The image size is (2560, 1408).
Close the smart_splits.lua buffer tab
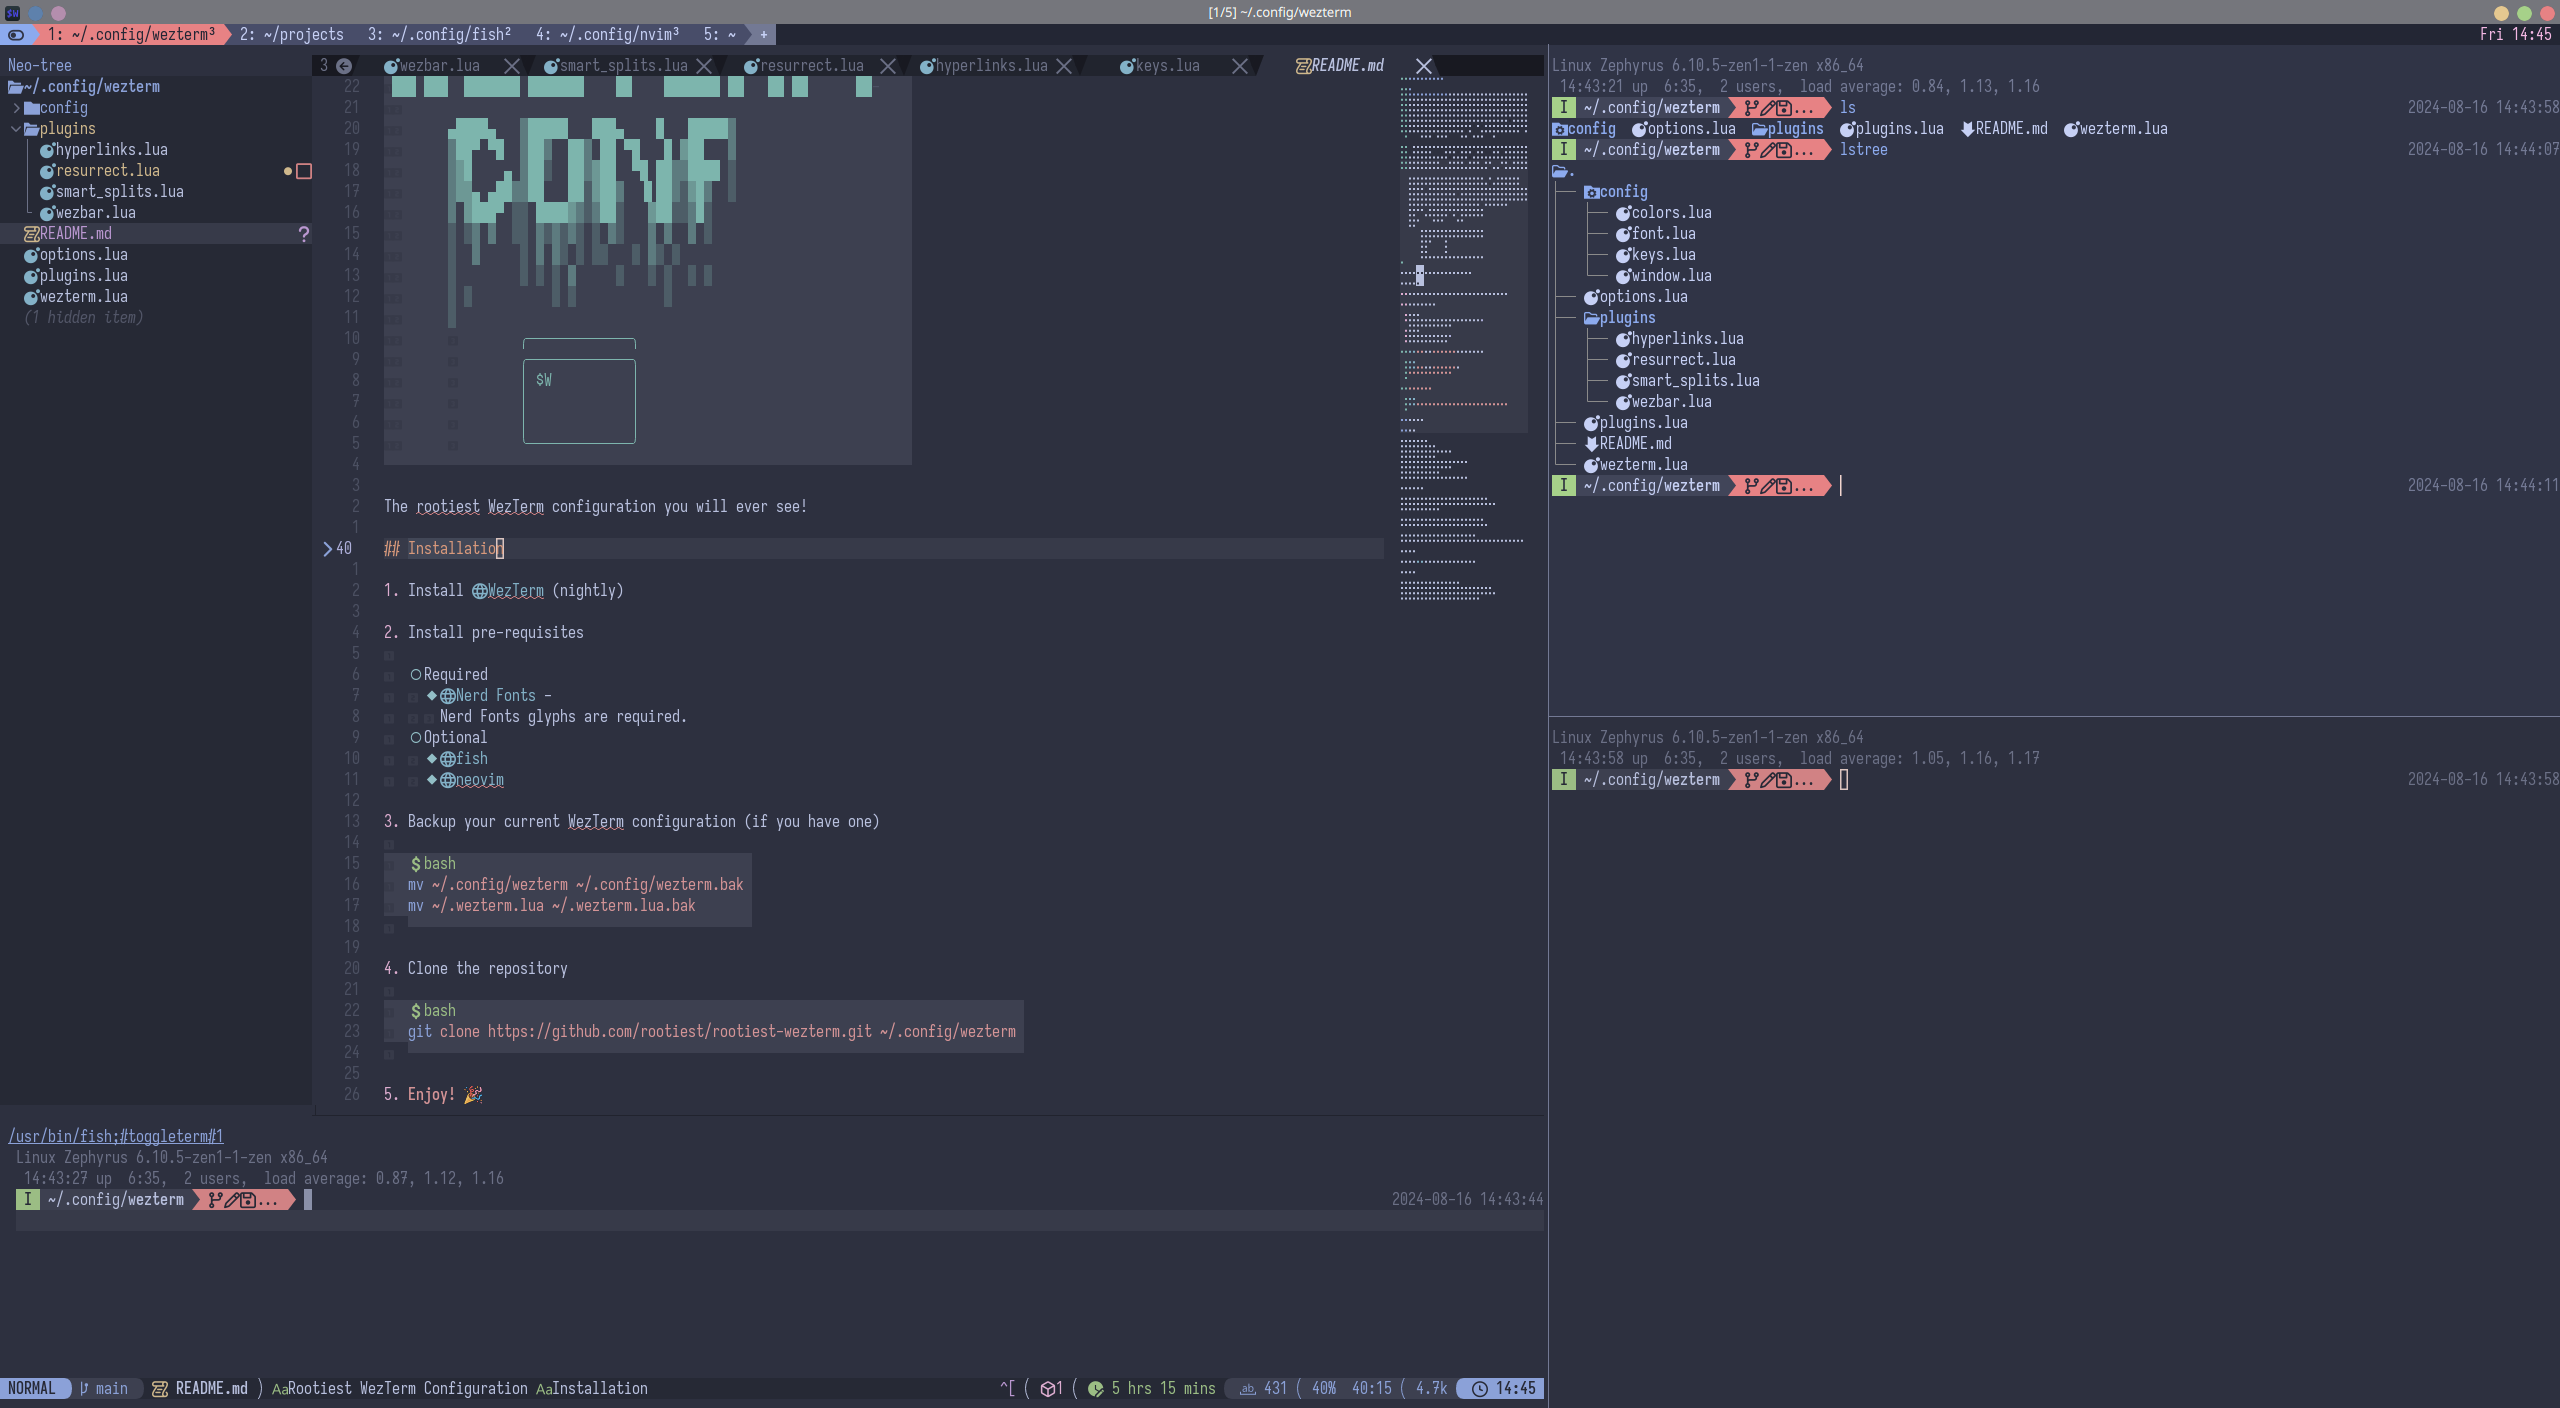tap(704, 66)
